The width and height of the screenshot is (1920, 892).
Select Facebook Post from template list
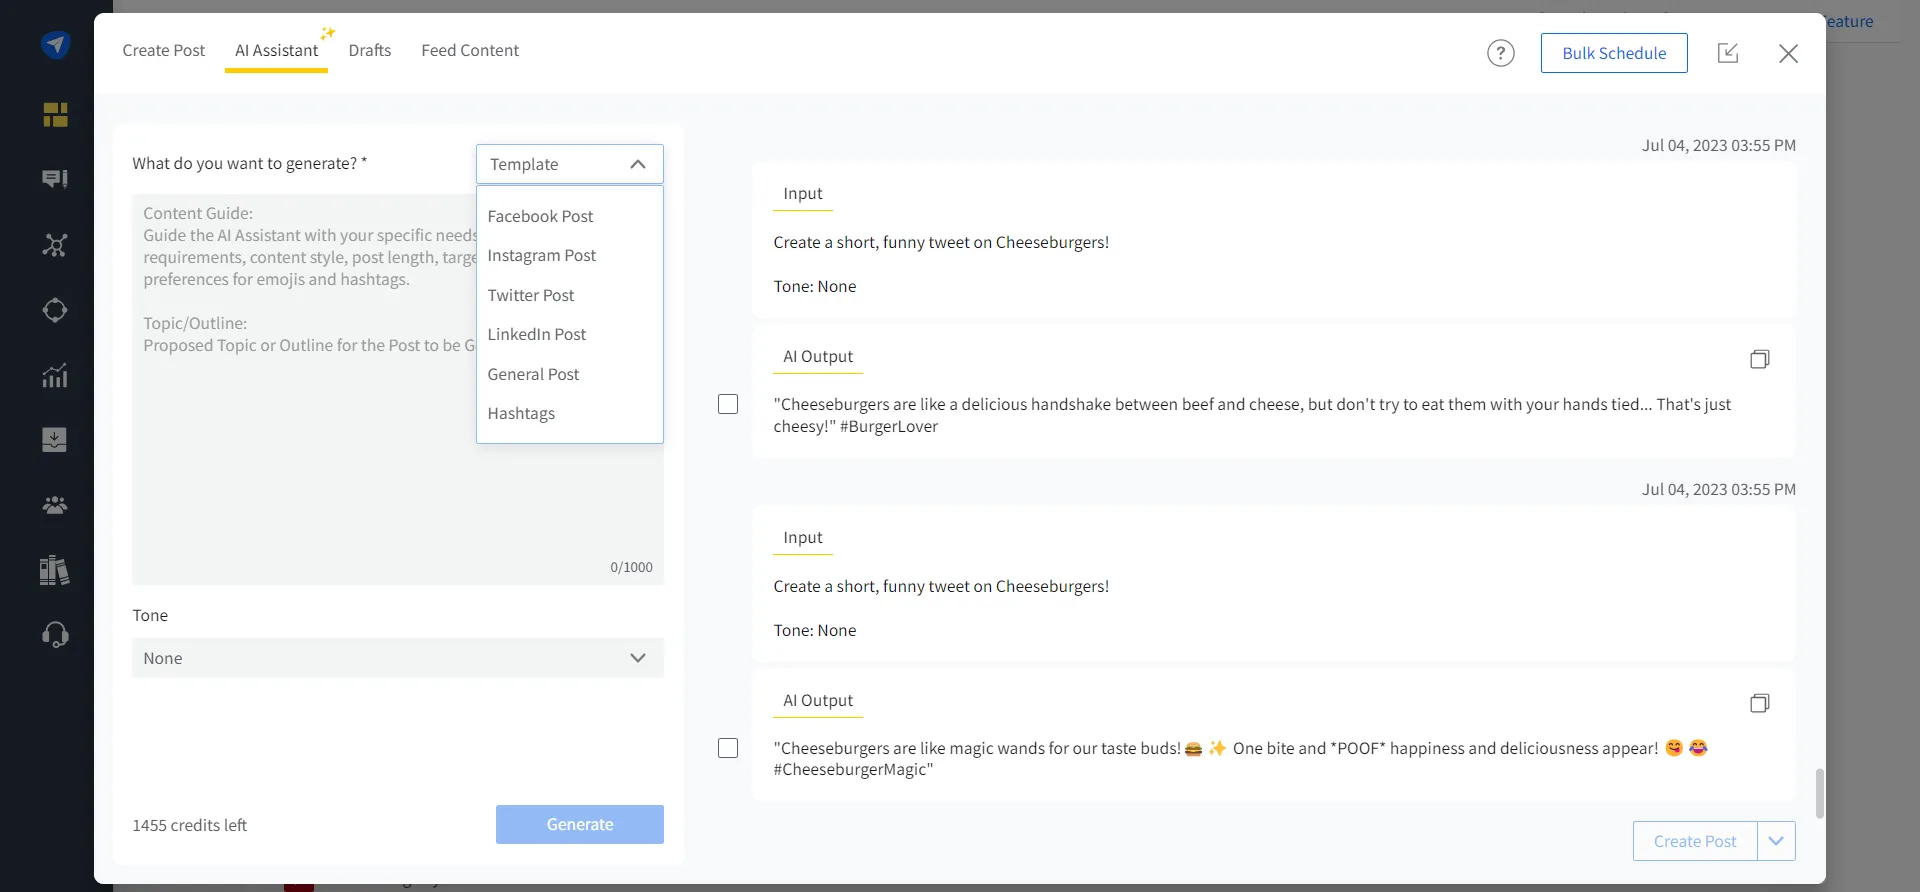click(x=570, y=216)
